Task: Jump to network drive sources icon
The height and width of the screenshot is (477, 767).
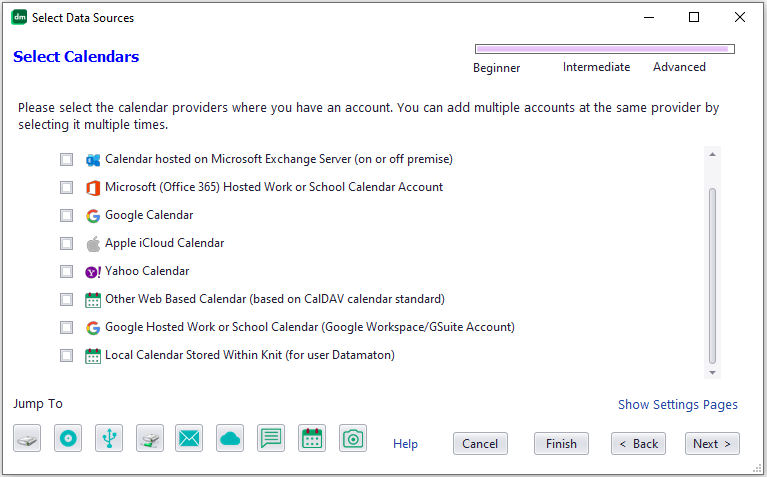Action: click(150, 438)
